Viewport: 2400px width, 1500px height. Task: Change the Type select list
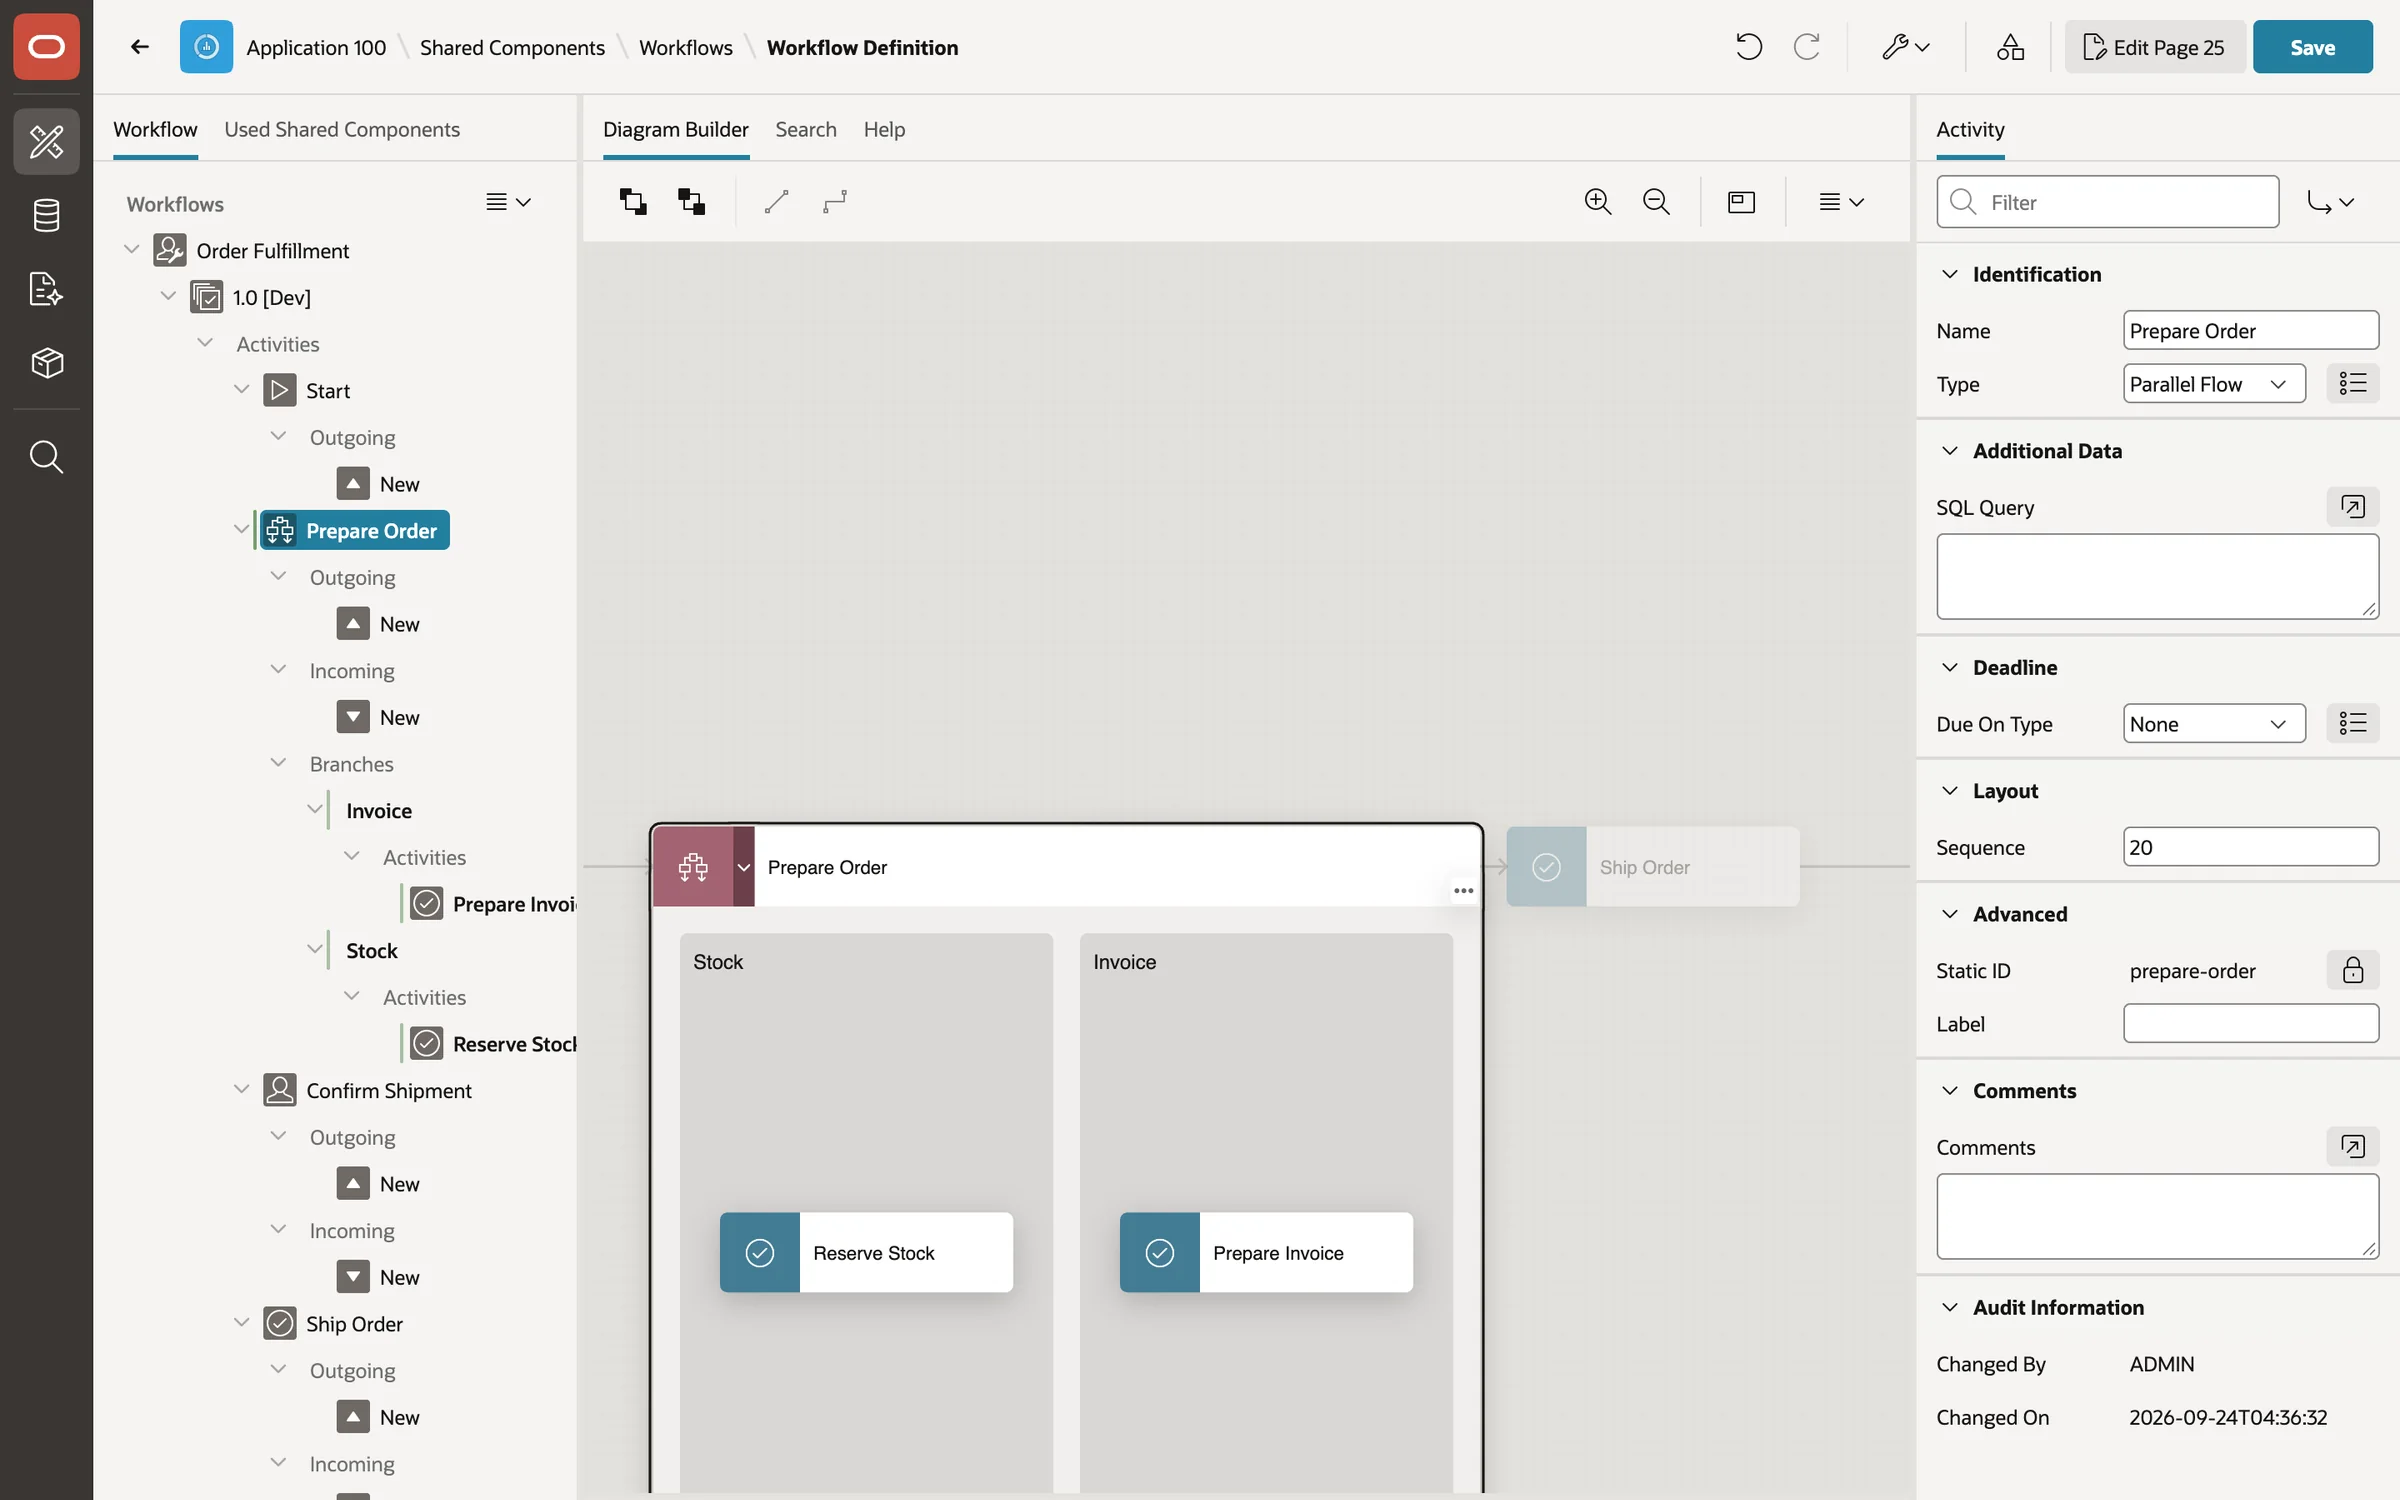click(x=2214, y=384)
